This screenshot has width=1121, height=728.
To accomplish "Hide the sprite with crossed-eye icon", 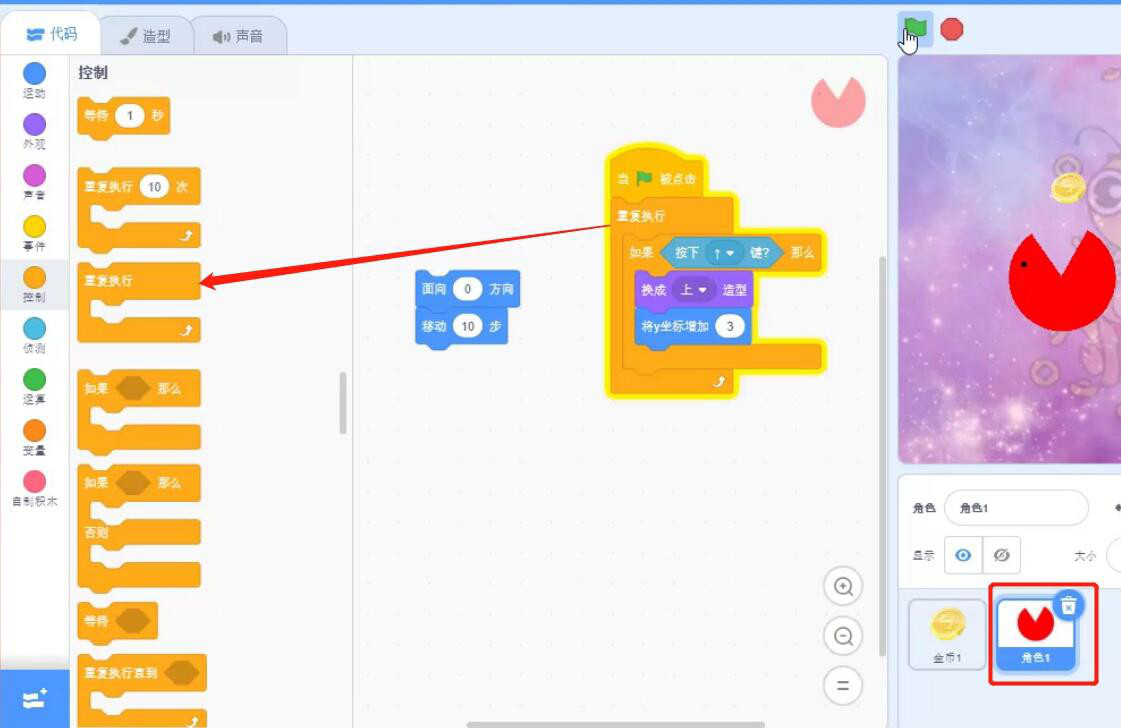I will 1001,555.
